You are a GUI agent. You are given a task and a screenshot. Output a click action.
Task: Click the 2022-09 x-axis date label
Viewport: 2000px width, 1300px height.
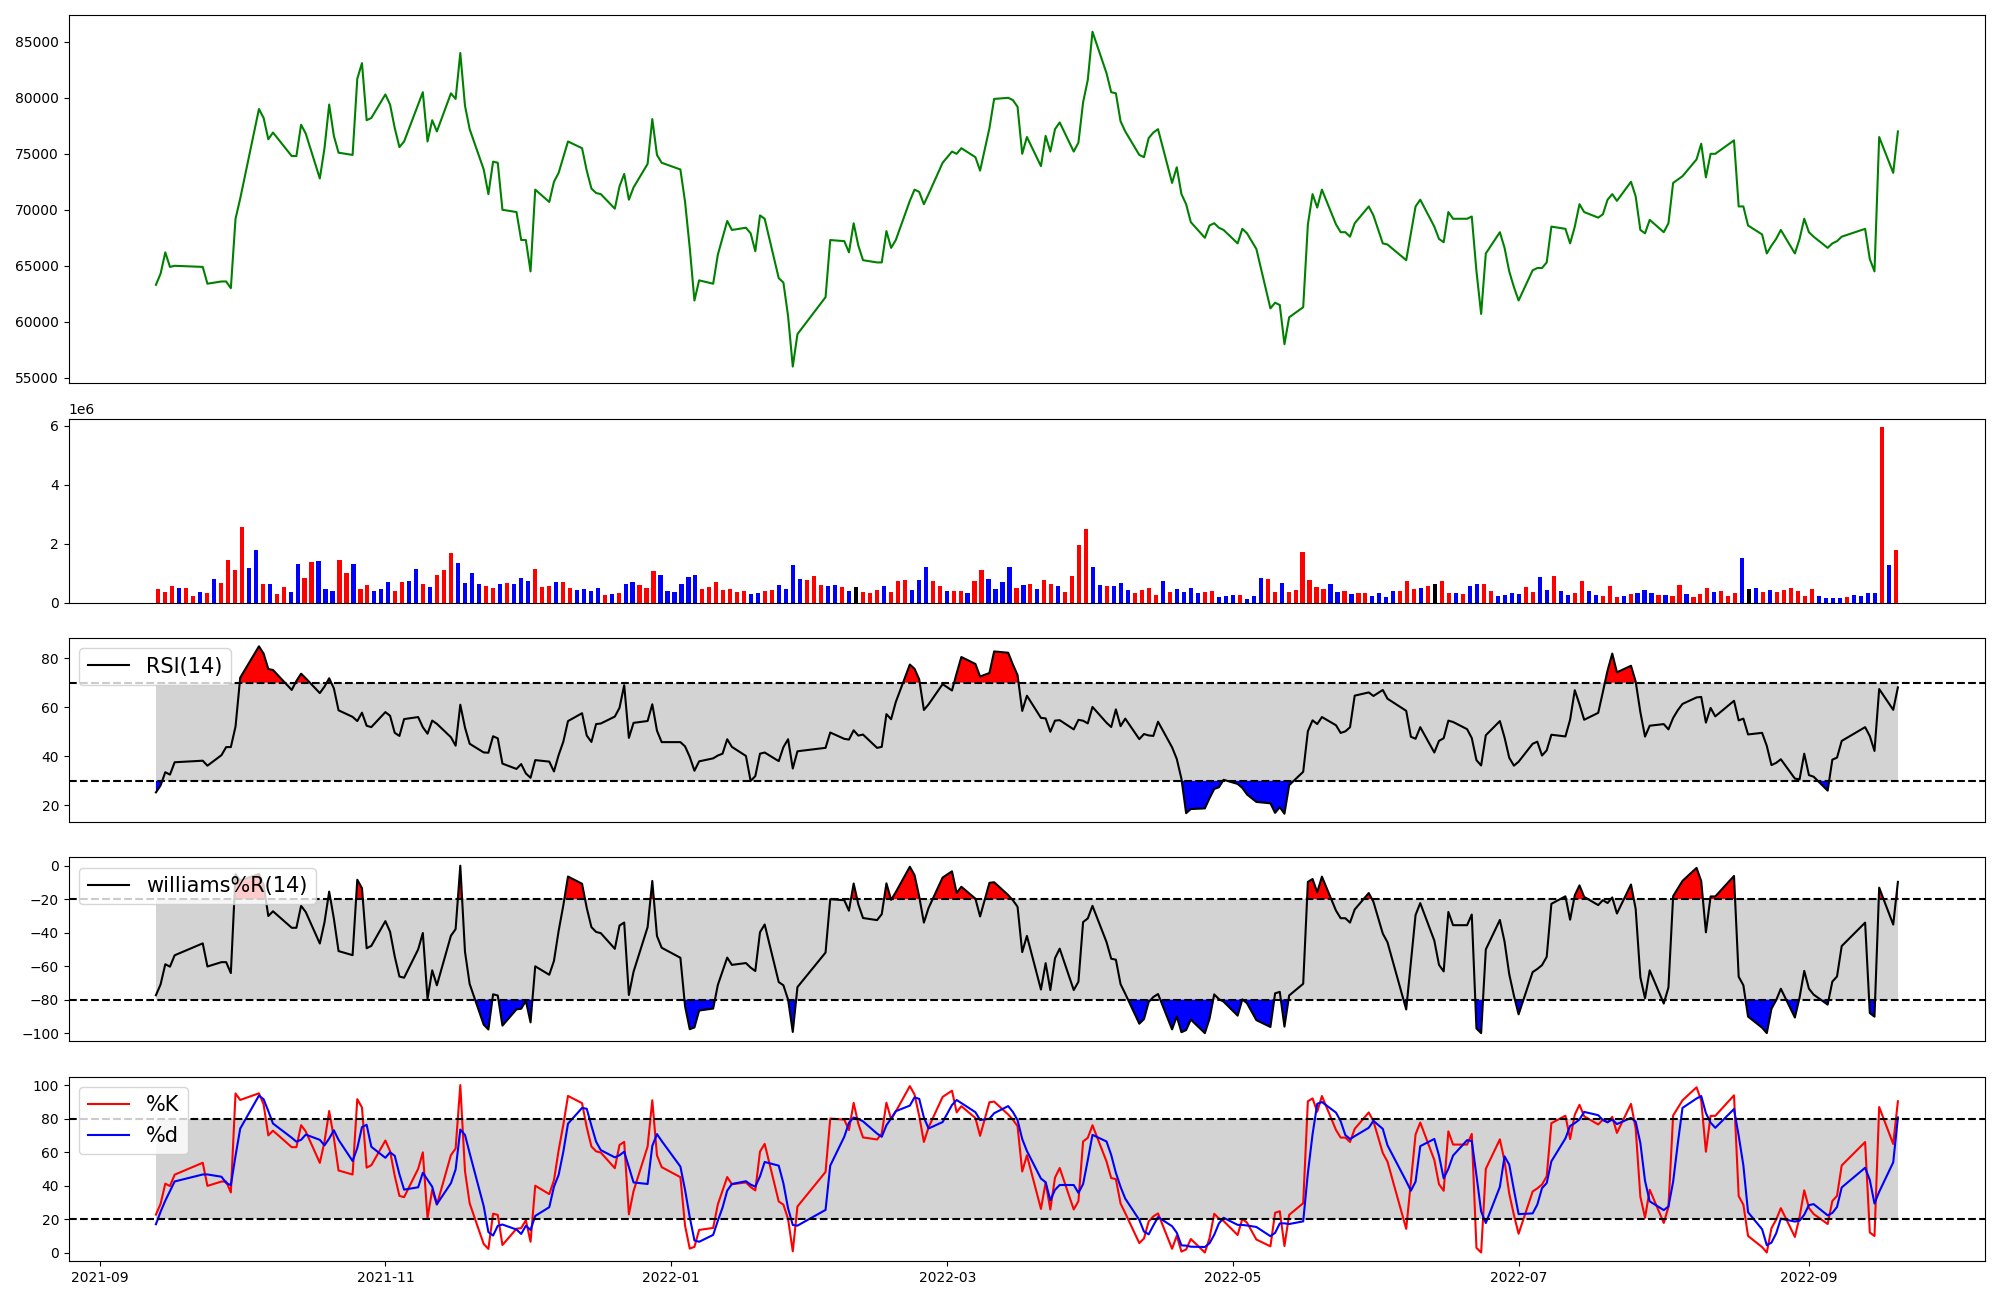(1809, 1277)
